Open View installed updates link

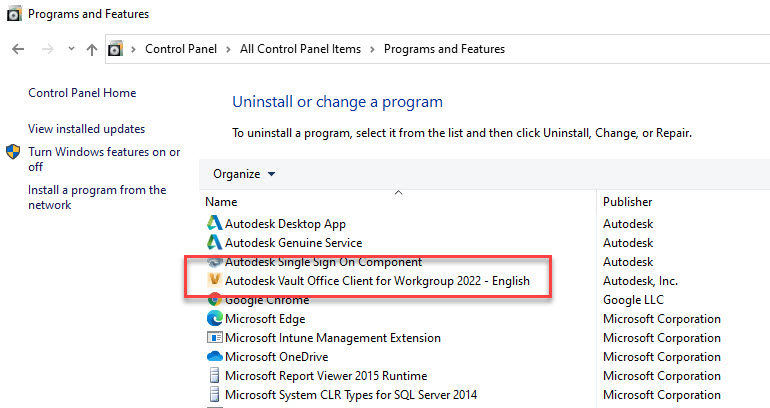[86, 129]
